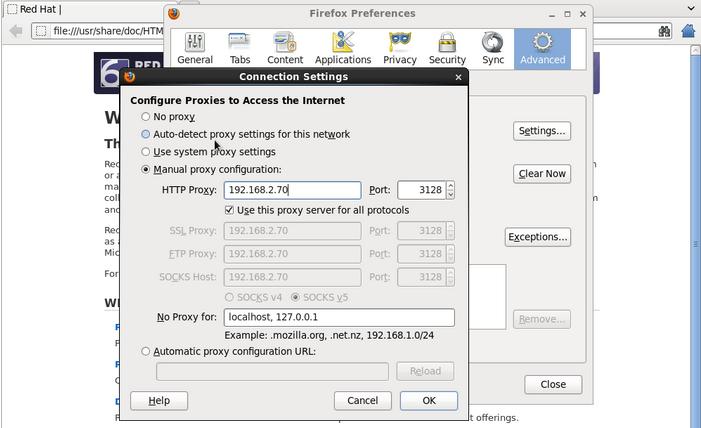Viewport: 701px width, 428px height.
Task: Open the Exceptions... dialog
Action: 538,237
